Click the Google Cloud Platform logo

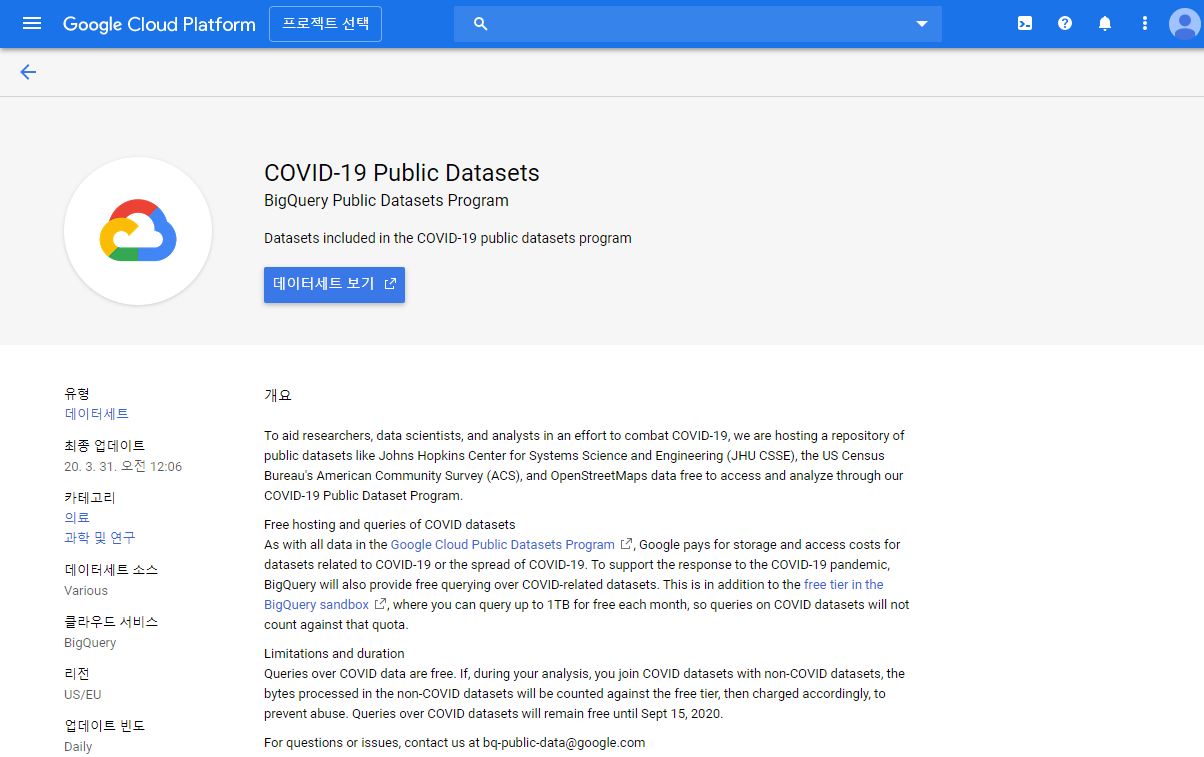click(159, 23)
